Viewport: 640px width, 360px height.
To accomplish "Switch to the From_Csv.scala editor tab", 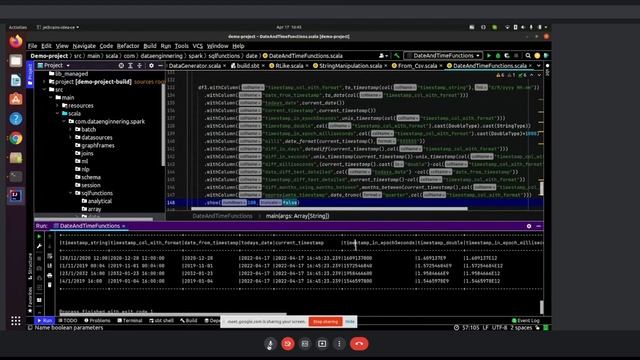I will (417, 66).
